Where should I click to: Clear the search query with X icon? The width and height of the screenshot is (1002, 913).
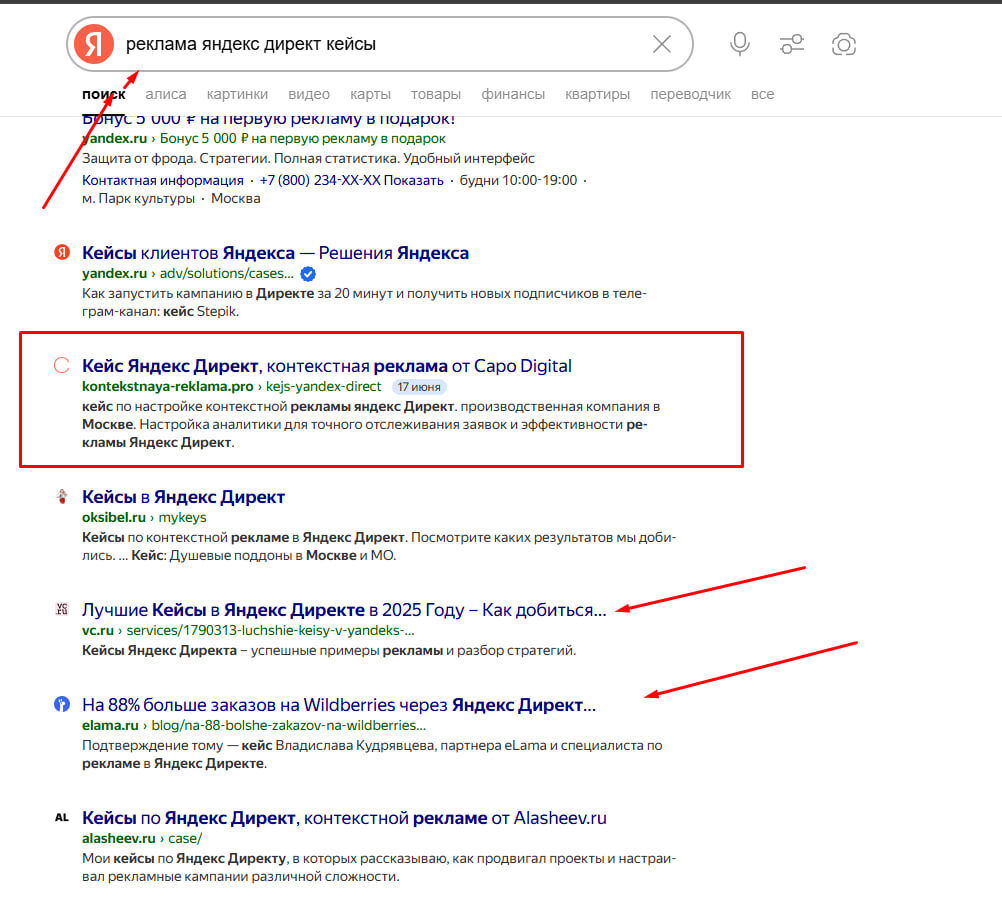[661, 44]
